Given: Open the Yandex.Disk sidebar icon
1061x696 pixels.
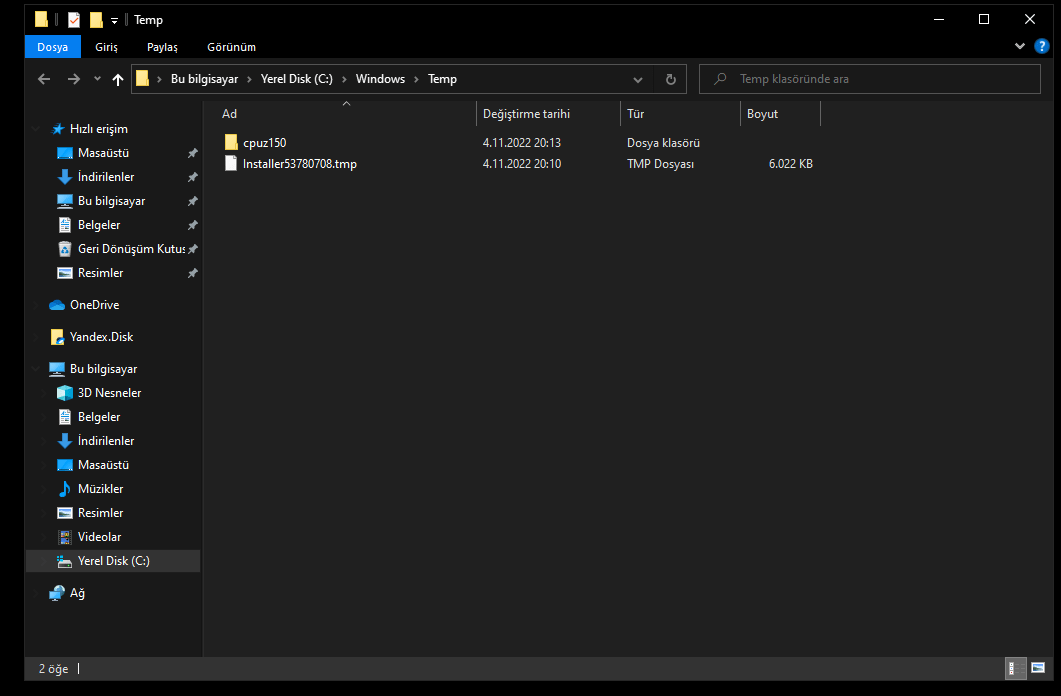Looking at the screenshot, I should coord(57,337).
